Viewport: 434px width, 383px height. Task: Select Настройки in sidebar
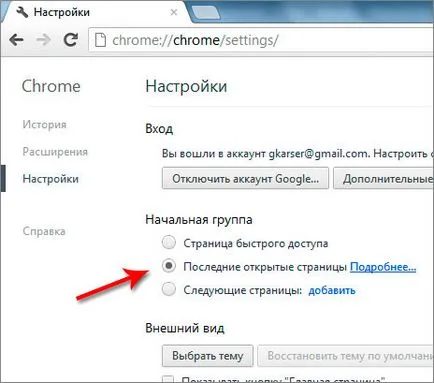pos(51,179)
